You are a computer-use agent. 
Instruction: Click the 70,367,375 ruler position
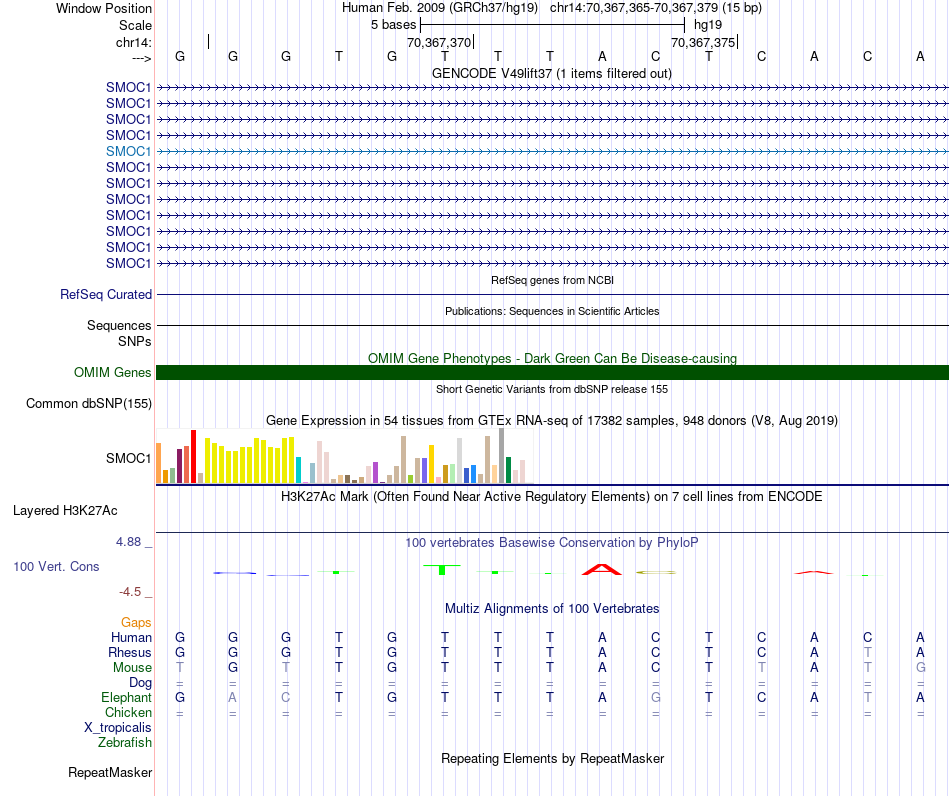703,42
